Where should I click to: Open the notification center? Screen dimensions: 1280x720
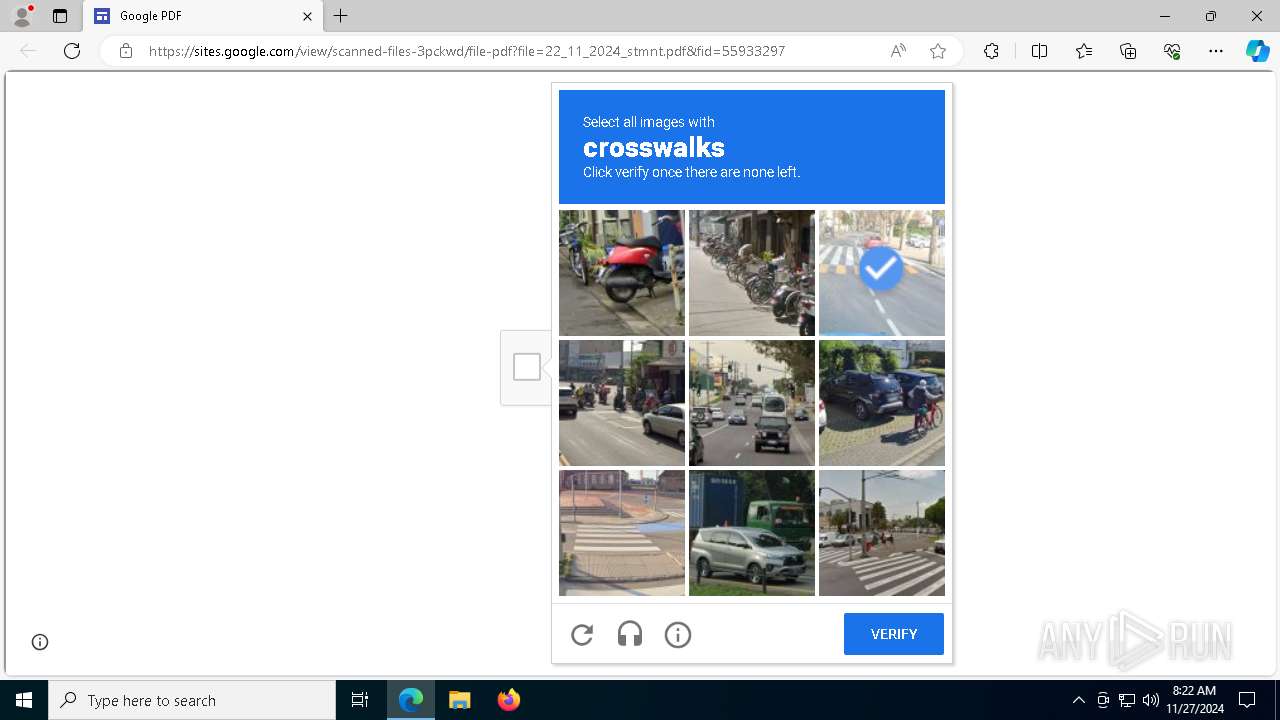[x=1247, y=700]
